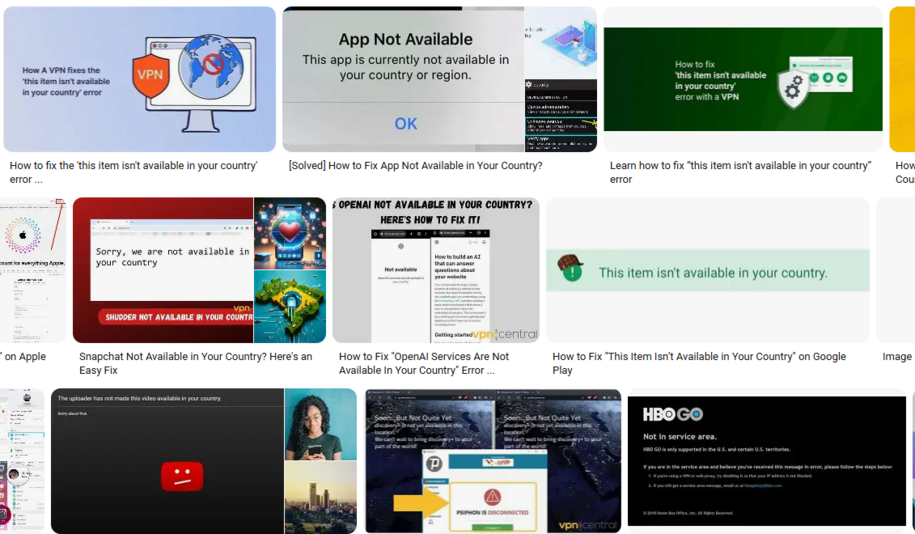Open the OpenAI Not Available thumbnail image

click(x=435, y=270)
